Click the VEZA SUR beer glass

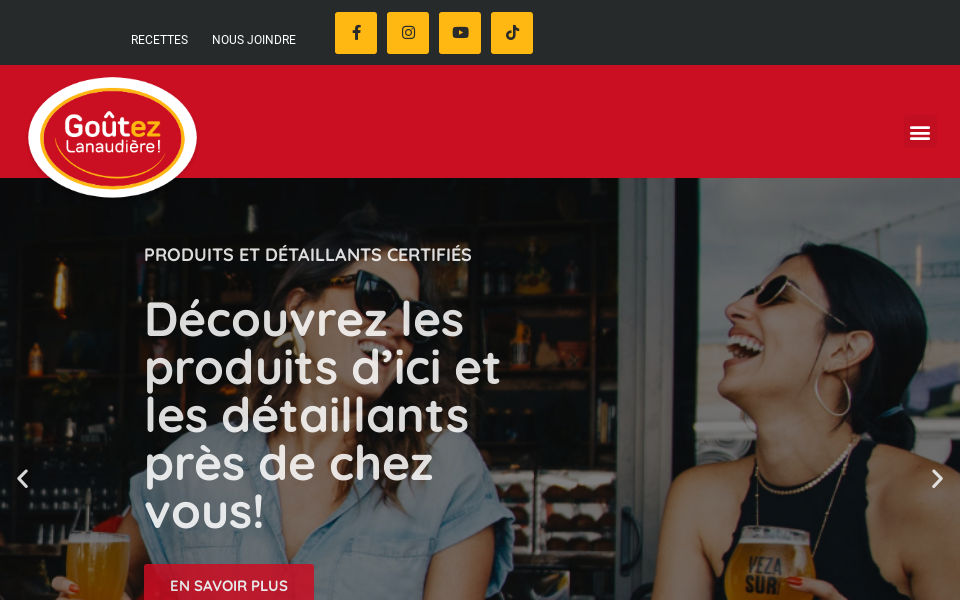770,563
